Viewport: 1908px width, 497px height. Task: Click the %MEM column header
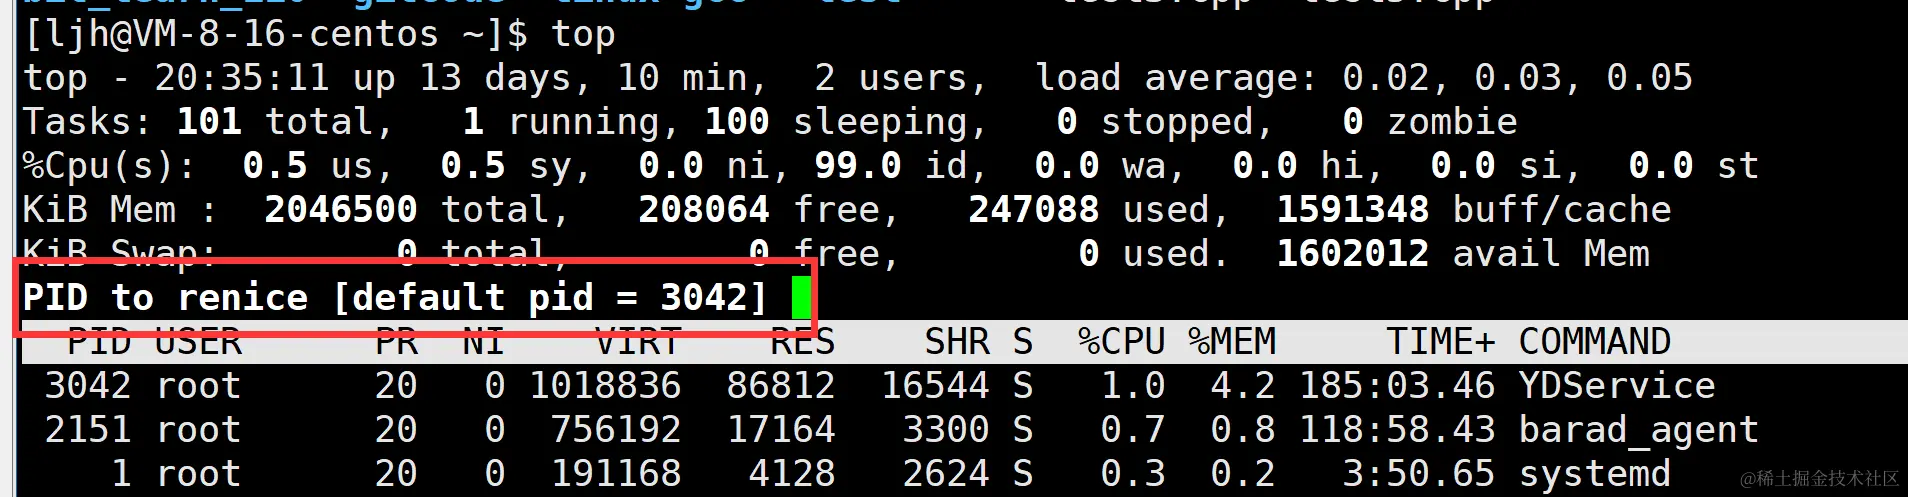tap(1231, 342)
